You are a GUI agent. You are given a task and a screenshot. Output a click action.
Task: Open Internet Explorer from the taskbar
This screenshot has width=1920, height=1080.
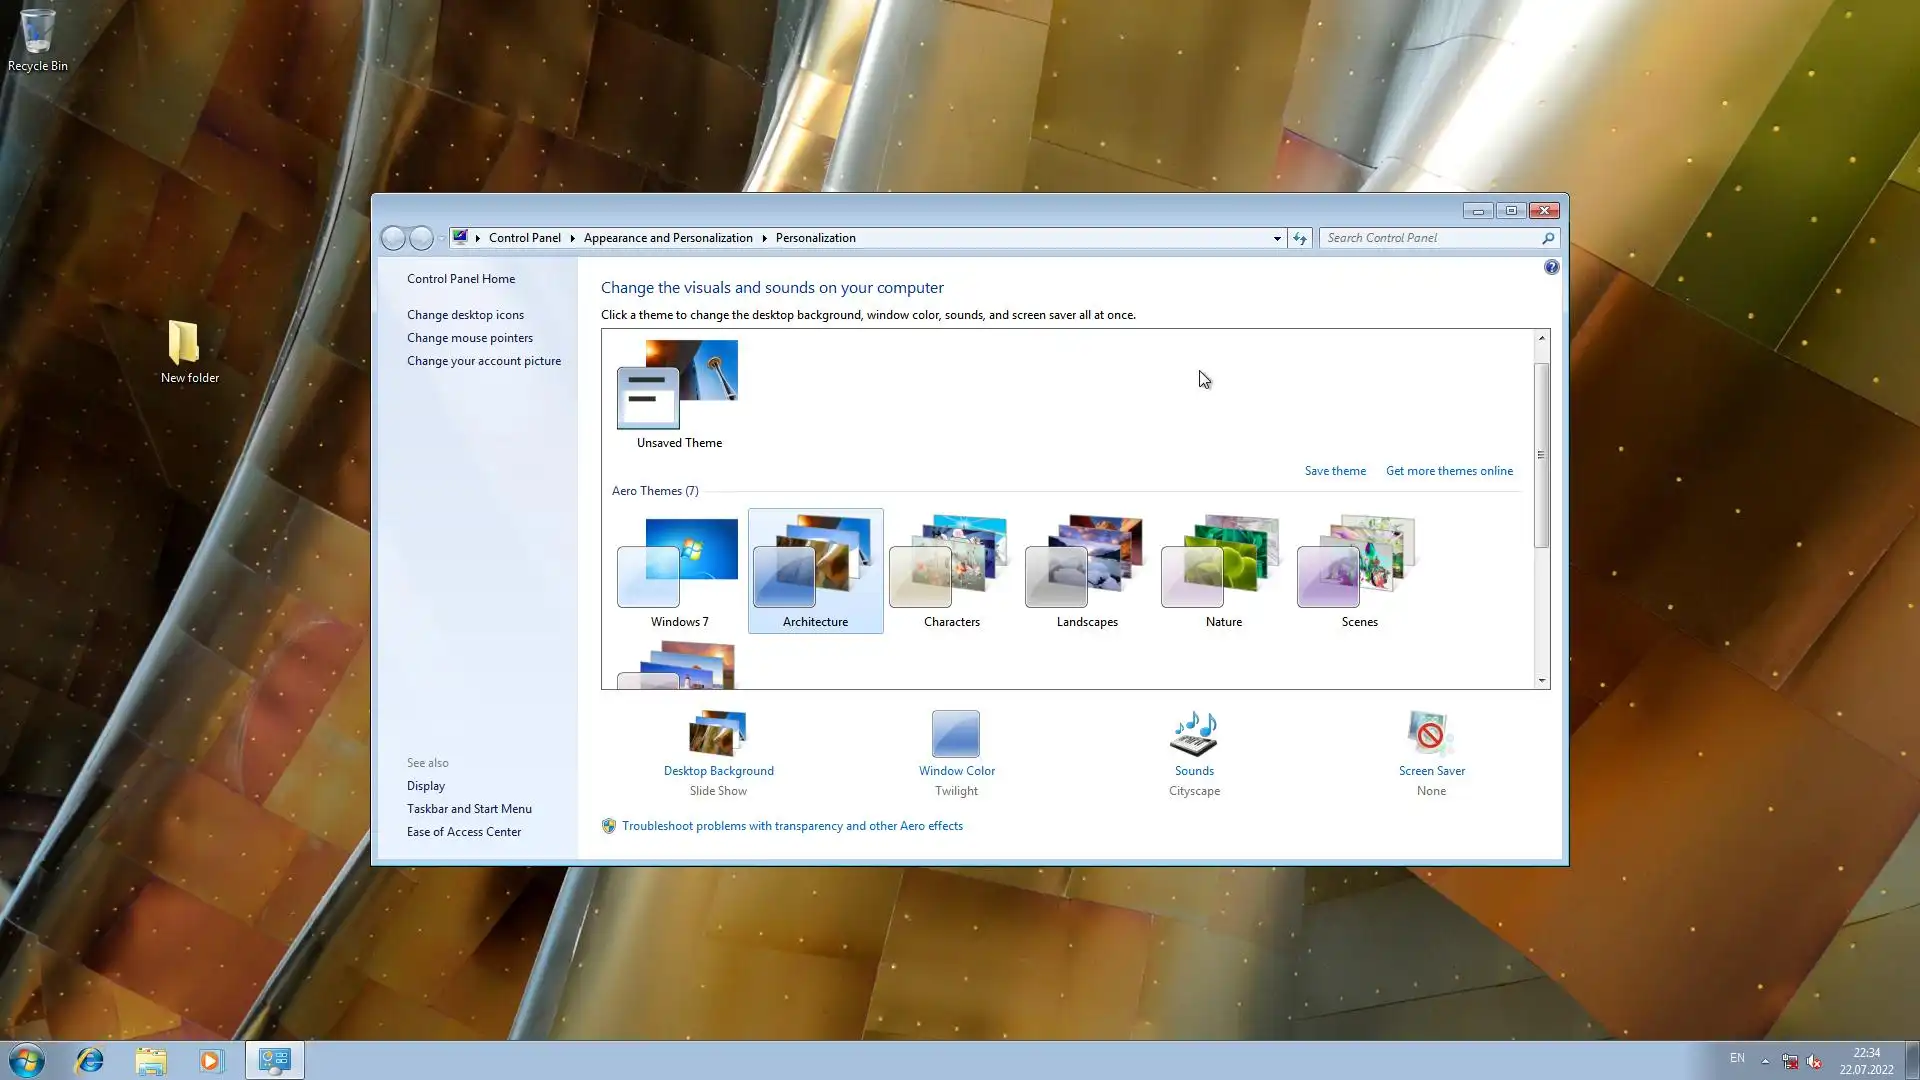point(90,1060)
